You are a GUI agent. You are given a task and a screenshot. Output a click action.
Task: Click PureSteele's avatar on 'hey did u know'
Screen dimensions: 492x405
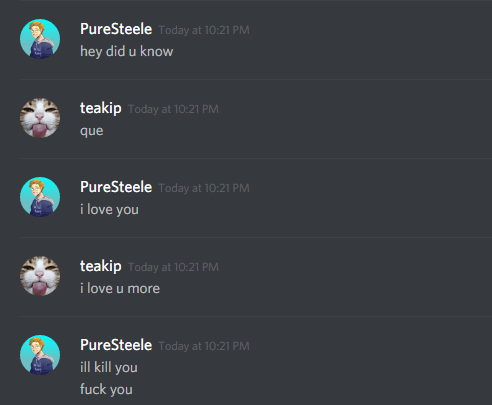40,39
